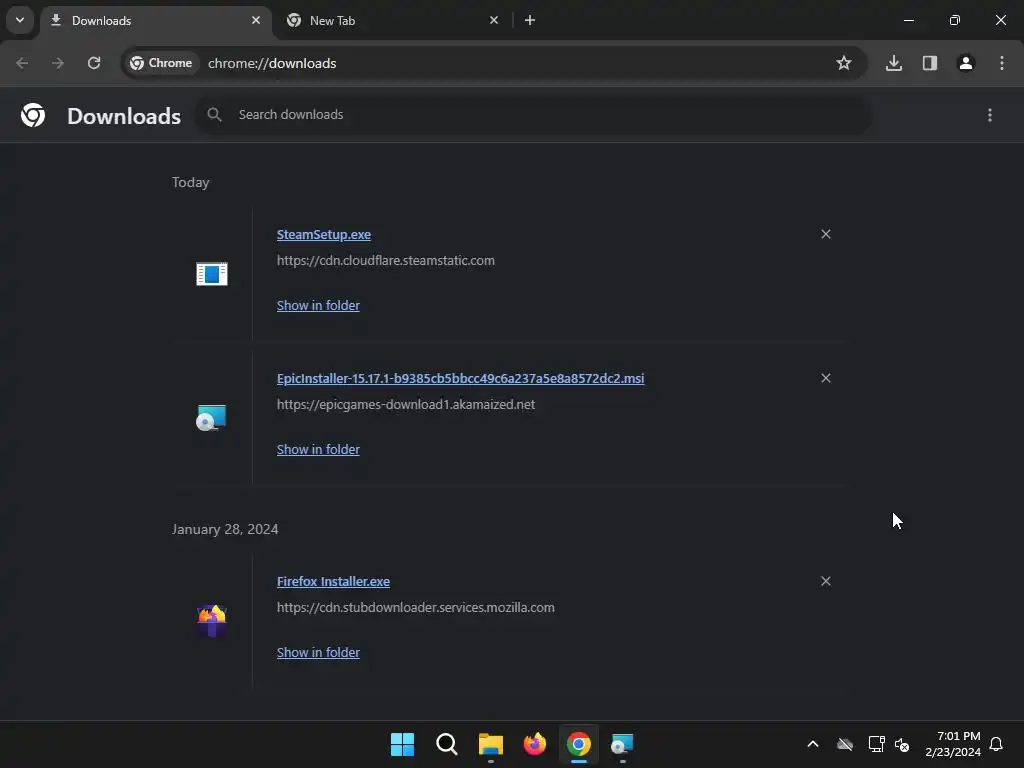Switch to the New Tab tab
Screen dimensions: 1024x768
tap(393, 20)
